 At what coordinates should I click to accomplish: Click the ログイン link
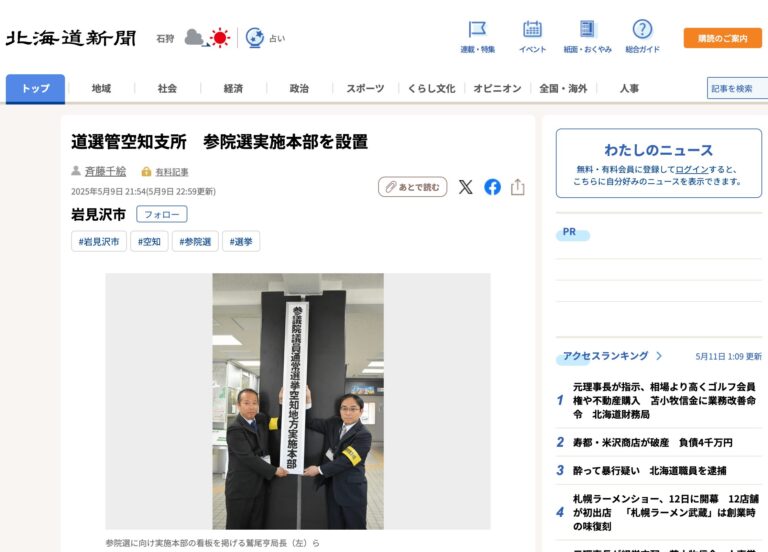691,169
